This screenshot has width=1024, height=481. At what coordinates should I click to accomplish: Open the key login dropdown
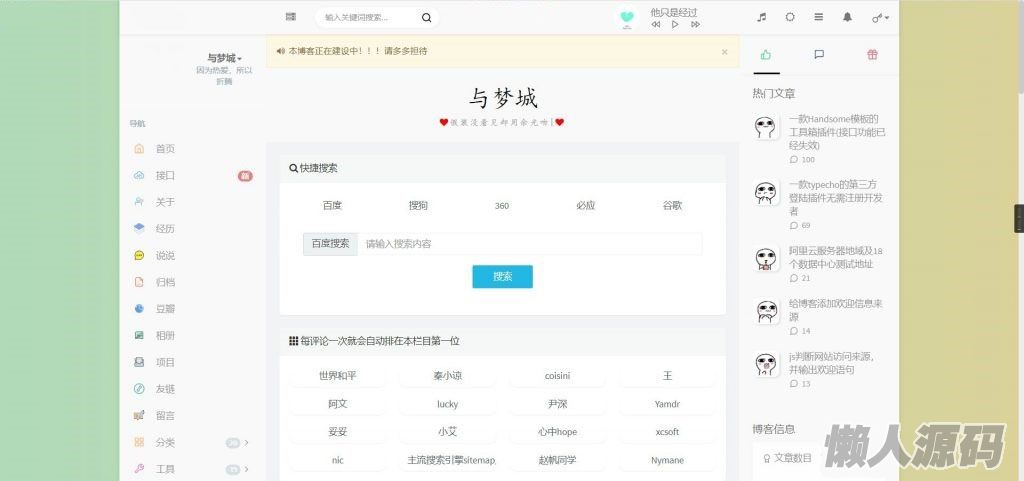point(880,18)
